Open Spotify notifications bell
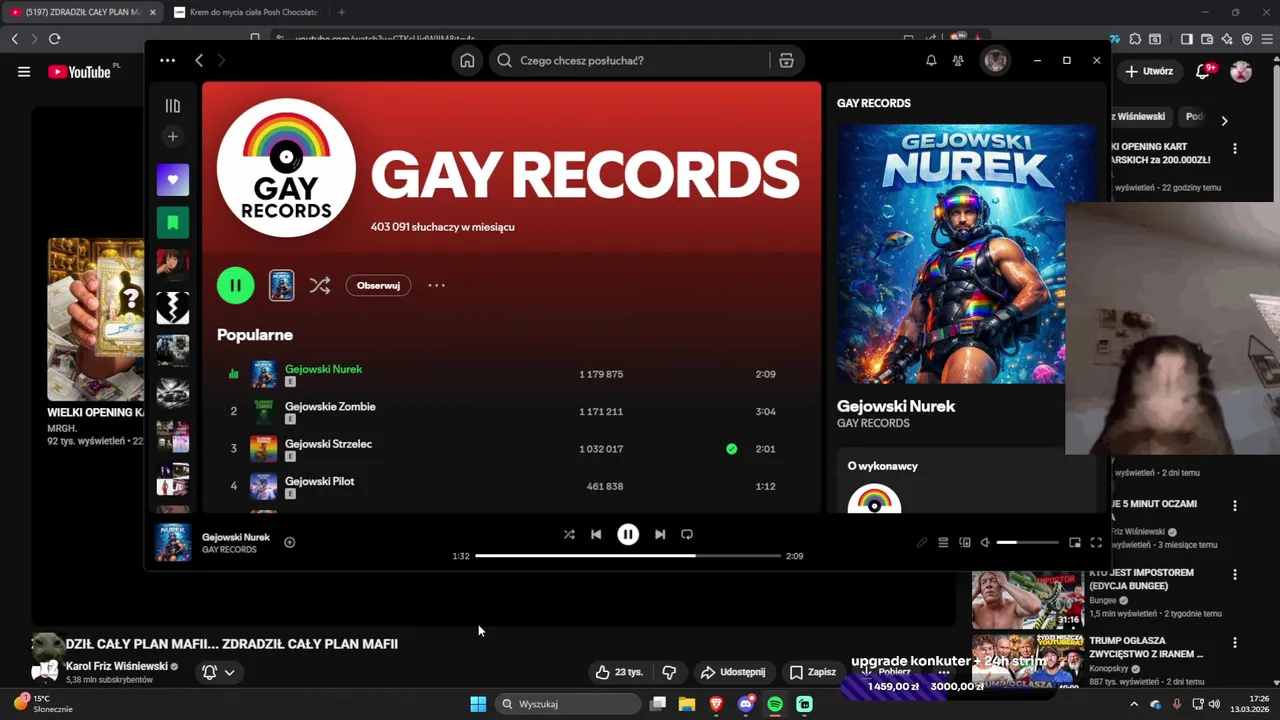Image resolution: width=1280 pixels, height=720 pixels. [x=931, y=60]
